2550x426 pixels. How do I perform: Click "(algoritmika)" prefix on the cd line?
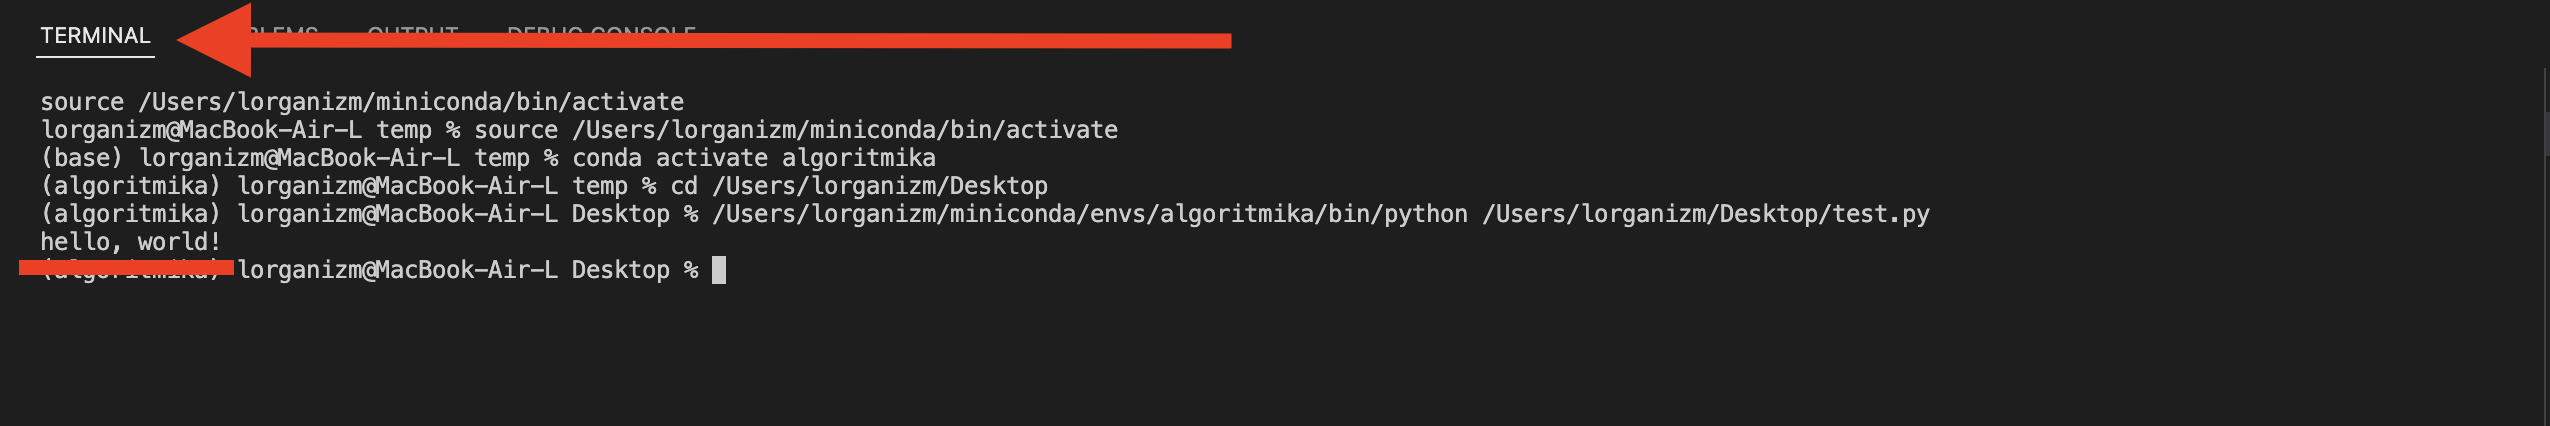point(130,186)
